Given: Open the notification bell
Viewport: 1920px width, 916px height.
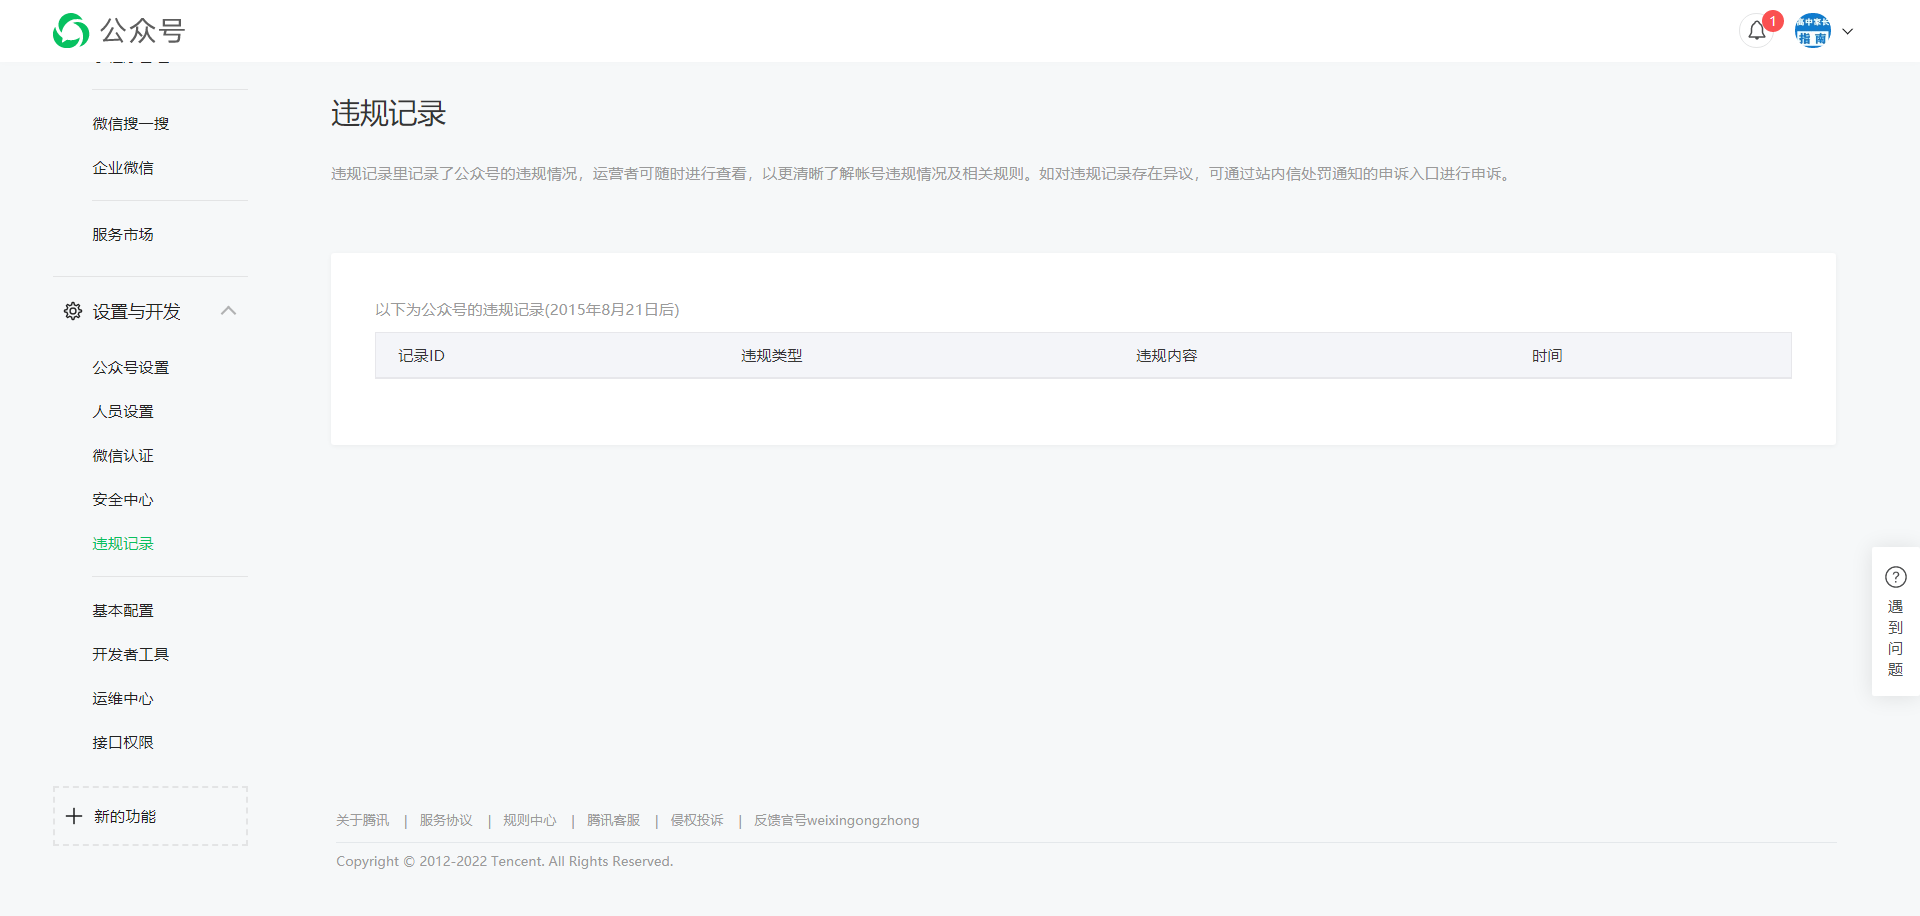Looking at the screenshot, I should [1756, 31].
